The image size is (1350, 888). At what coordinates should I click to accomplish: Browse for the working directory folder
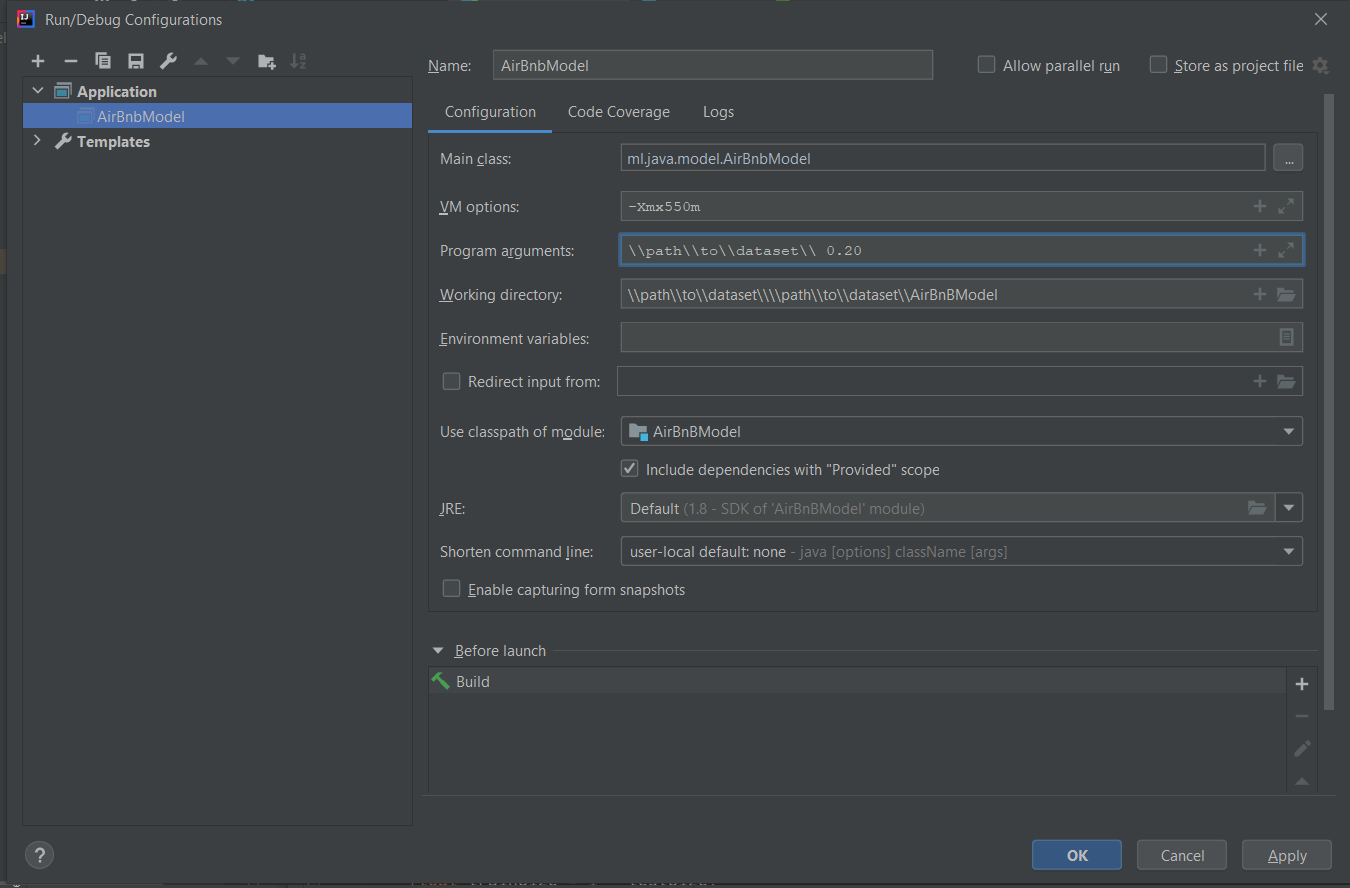coord(1287,294)
